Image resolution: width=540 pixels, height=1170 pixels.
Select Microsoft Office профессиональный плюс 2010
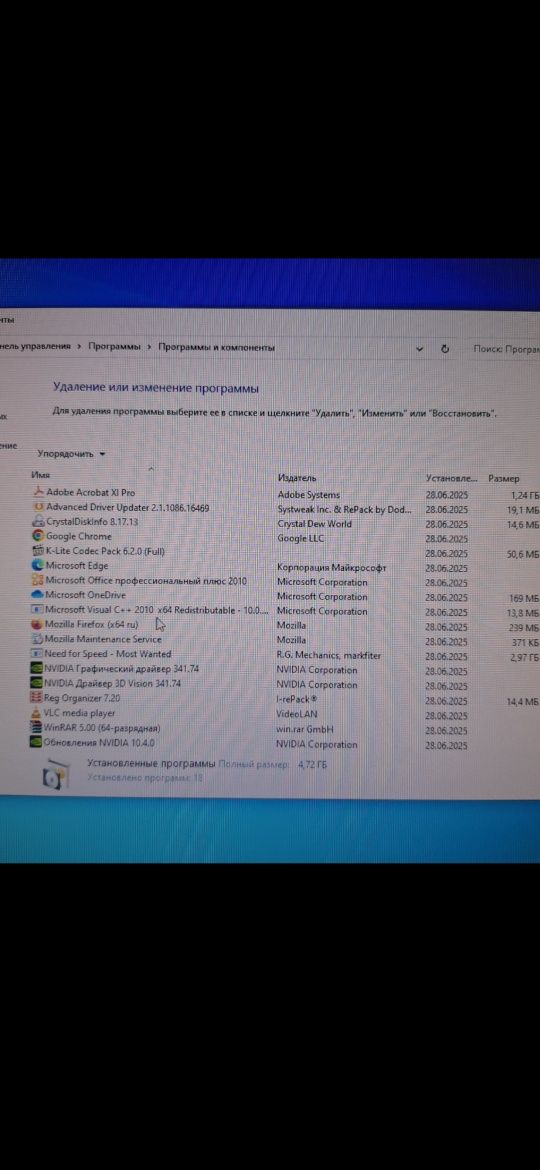pos(145,581)
